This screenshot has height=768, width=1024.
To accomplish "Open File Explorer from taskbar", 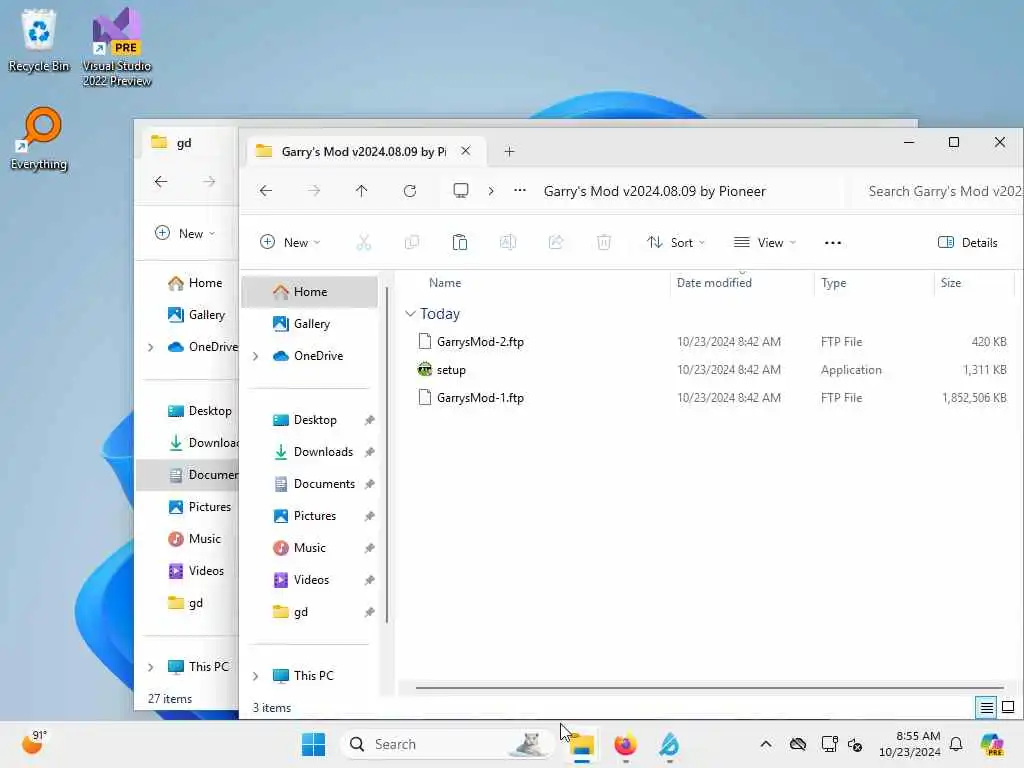I will pyautogui.click(x=581, y=744).
